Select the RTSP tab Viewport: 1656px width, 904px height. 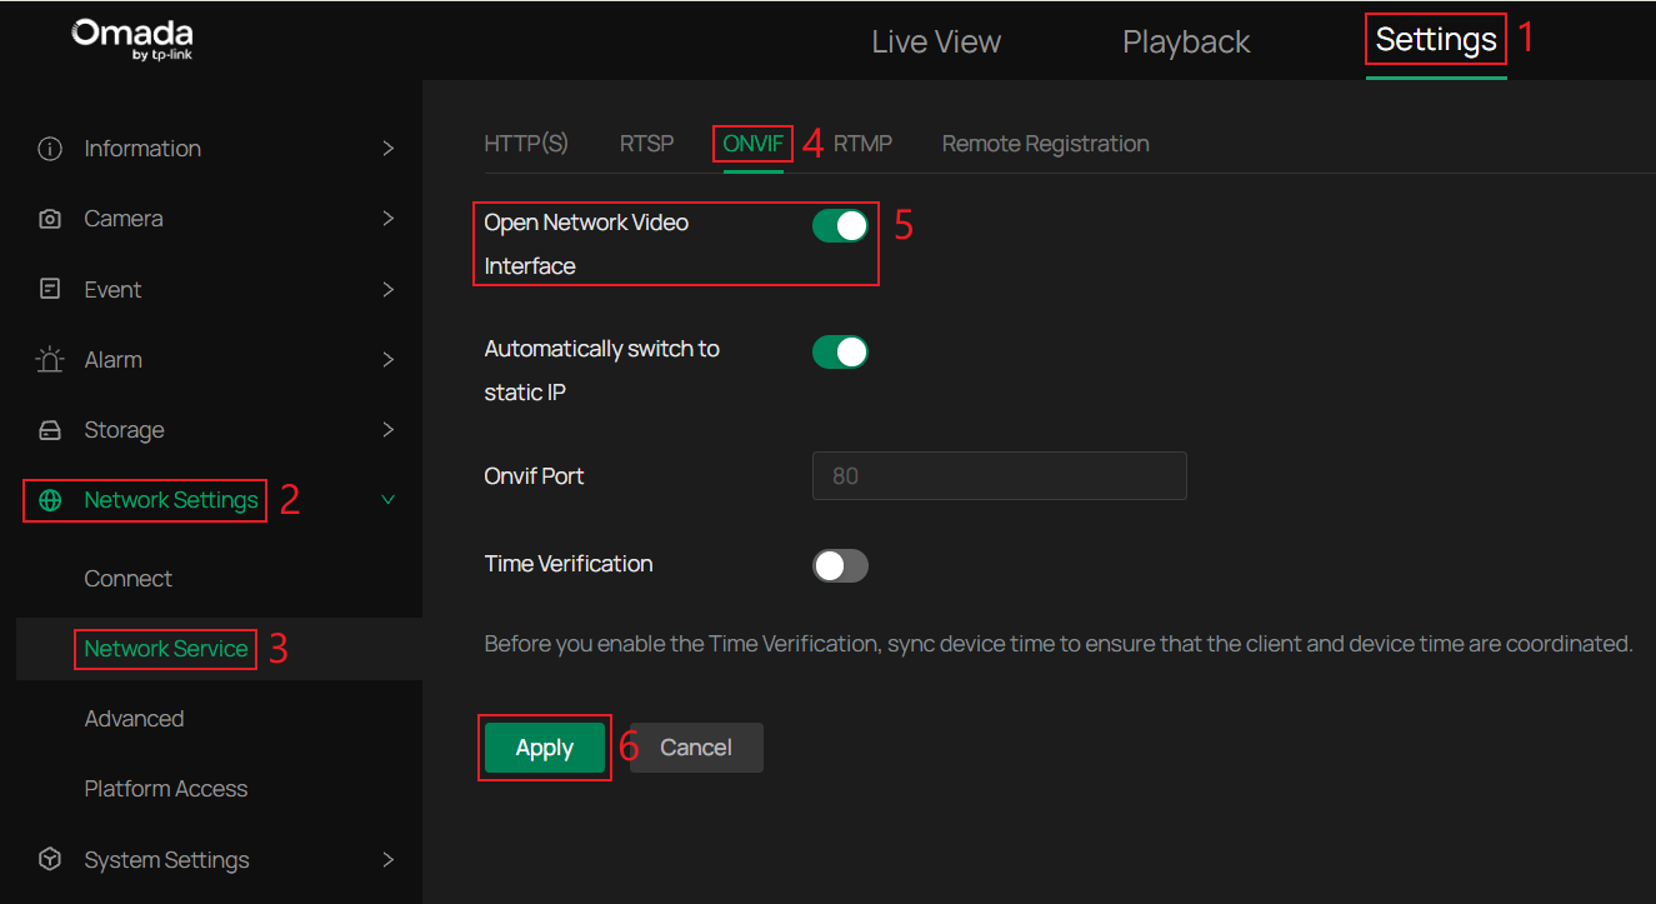[x=647, y=144]
